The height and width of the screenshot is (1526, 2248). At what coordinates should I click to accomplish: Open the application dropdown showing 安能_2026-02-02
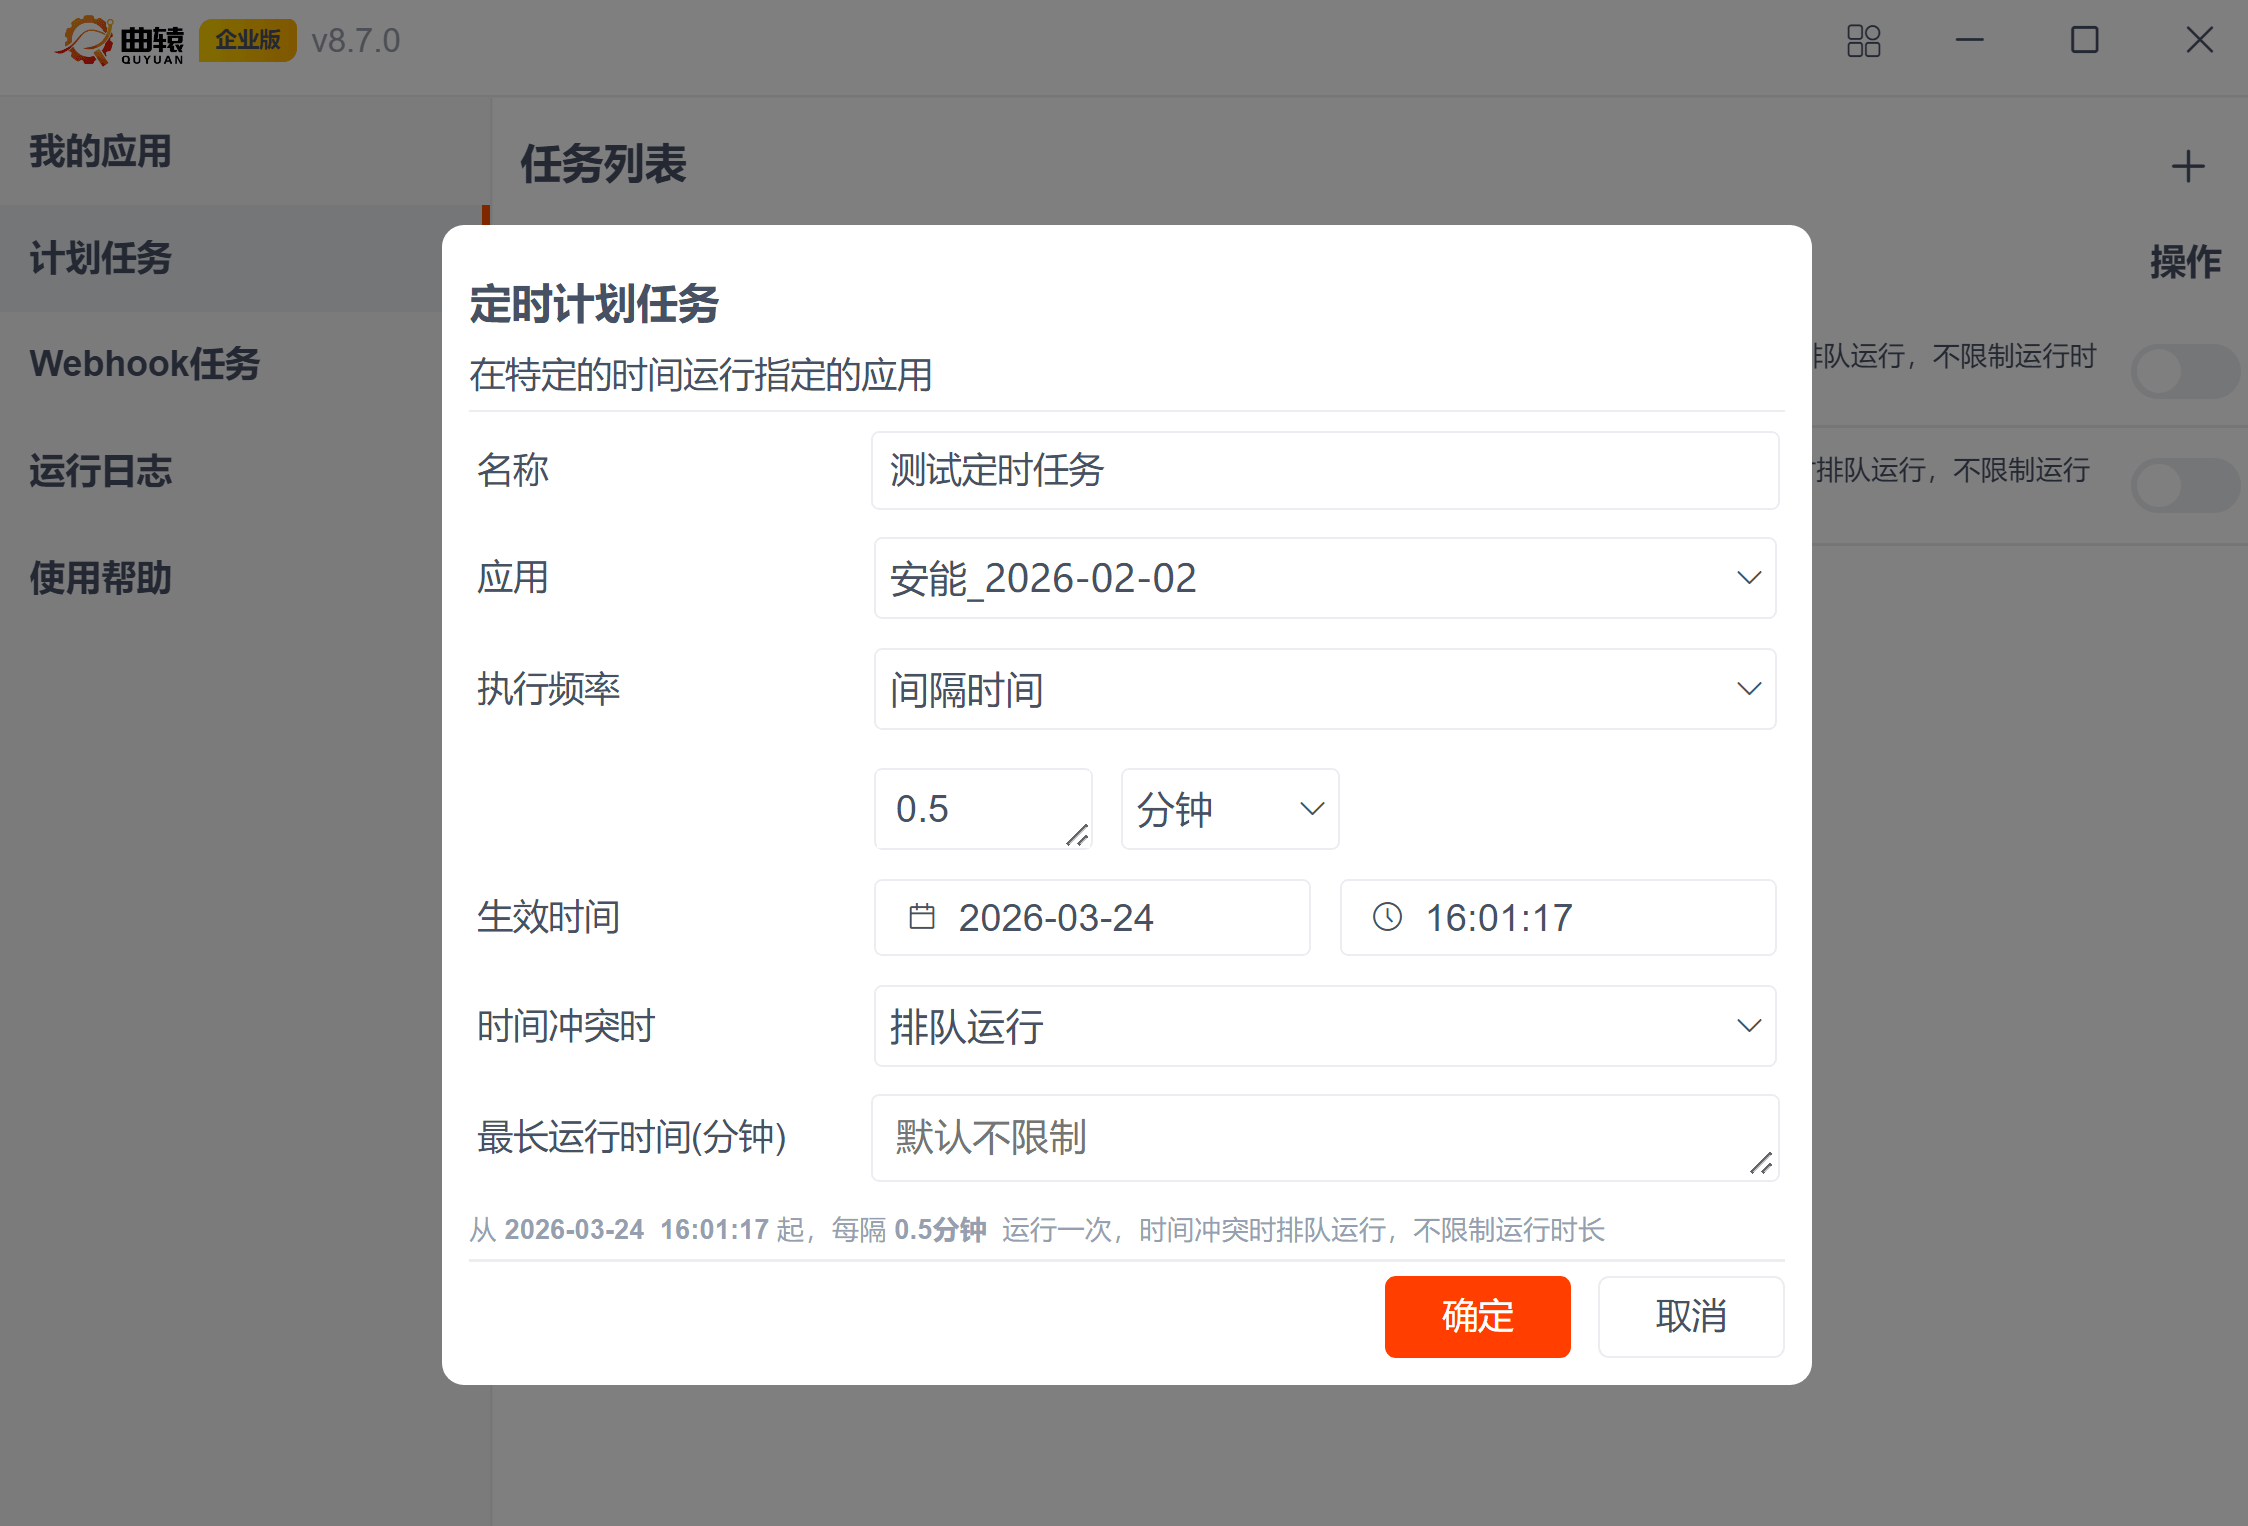[x=1324, y=578]
